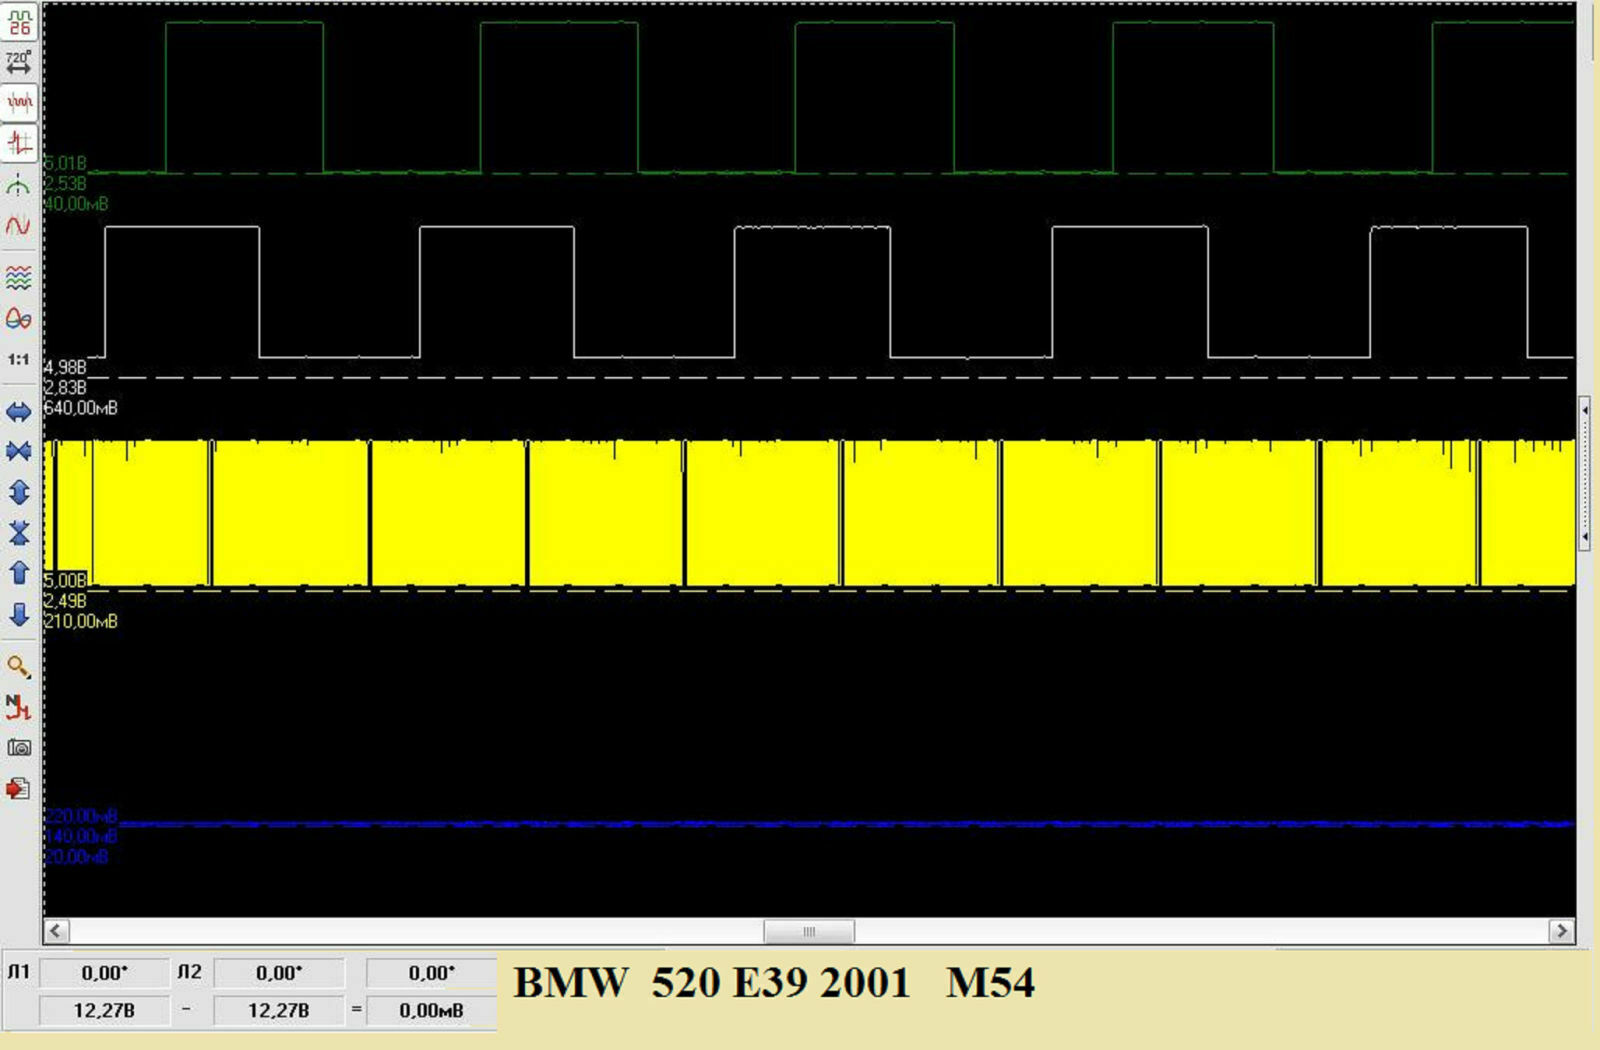The image size is (1600, 1050).
Task: Open the magnifier search tool
Action: [19, 666]
